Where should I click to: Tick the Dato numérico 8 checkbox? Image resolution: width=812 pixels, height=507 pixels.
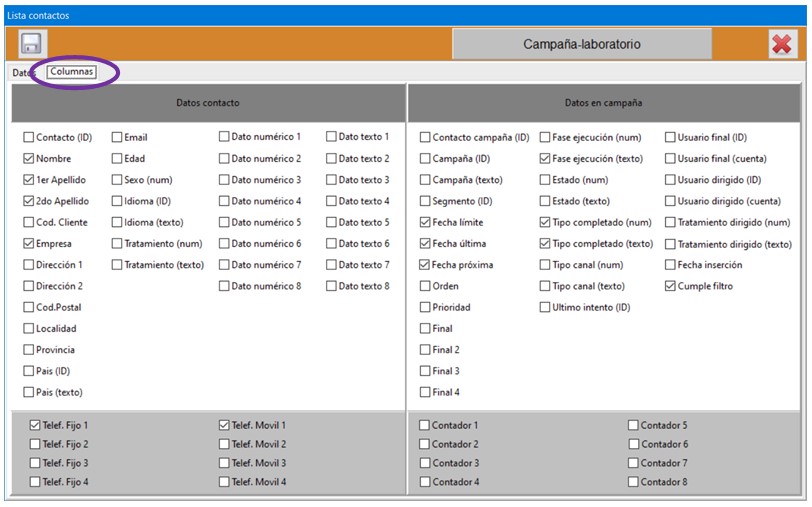click(224, 286)
